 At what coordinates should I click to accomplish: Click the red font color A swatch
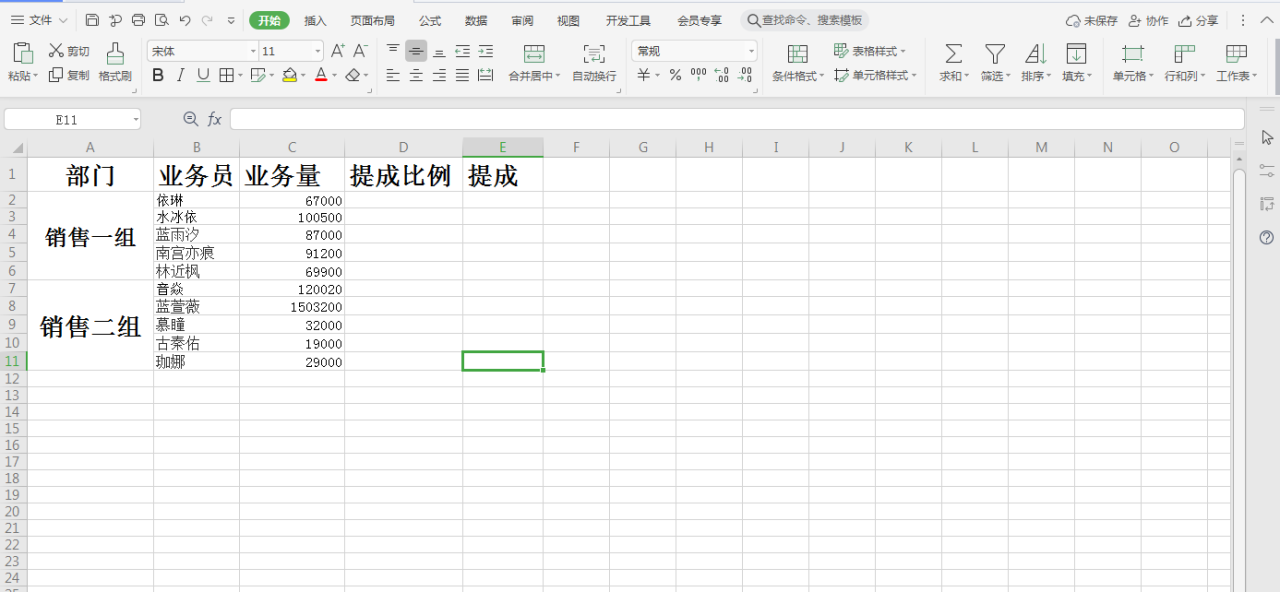(x=321, y=75)
